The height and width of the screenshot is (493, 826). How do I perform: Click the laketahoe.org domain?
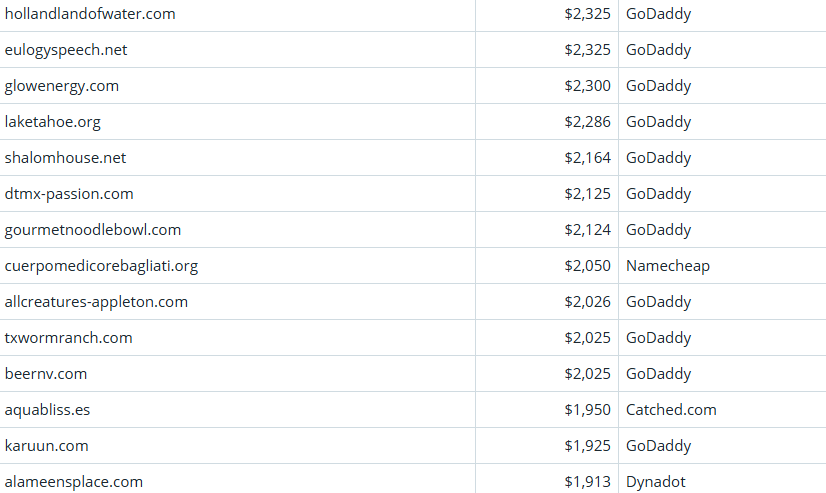(x=53, y=122)
